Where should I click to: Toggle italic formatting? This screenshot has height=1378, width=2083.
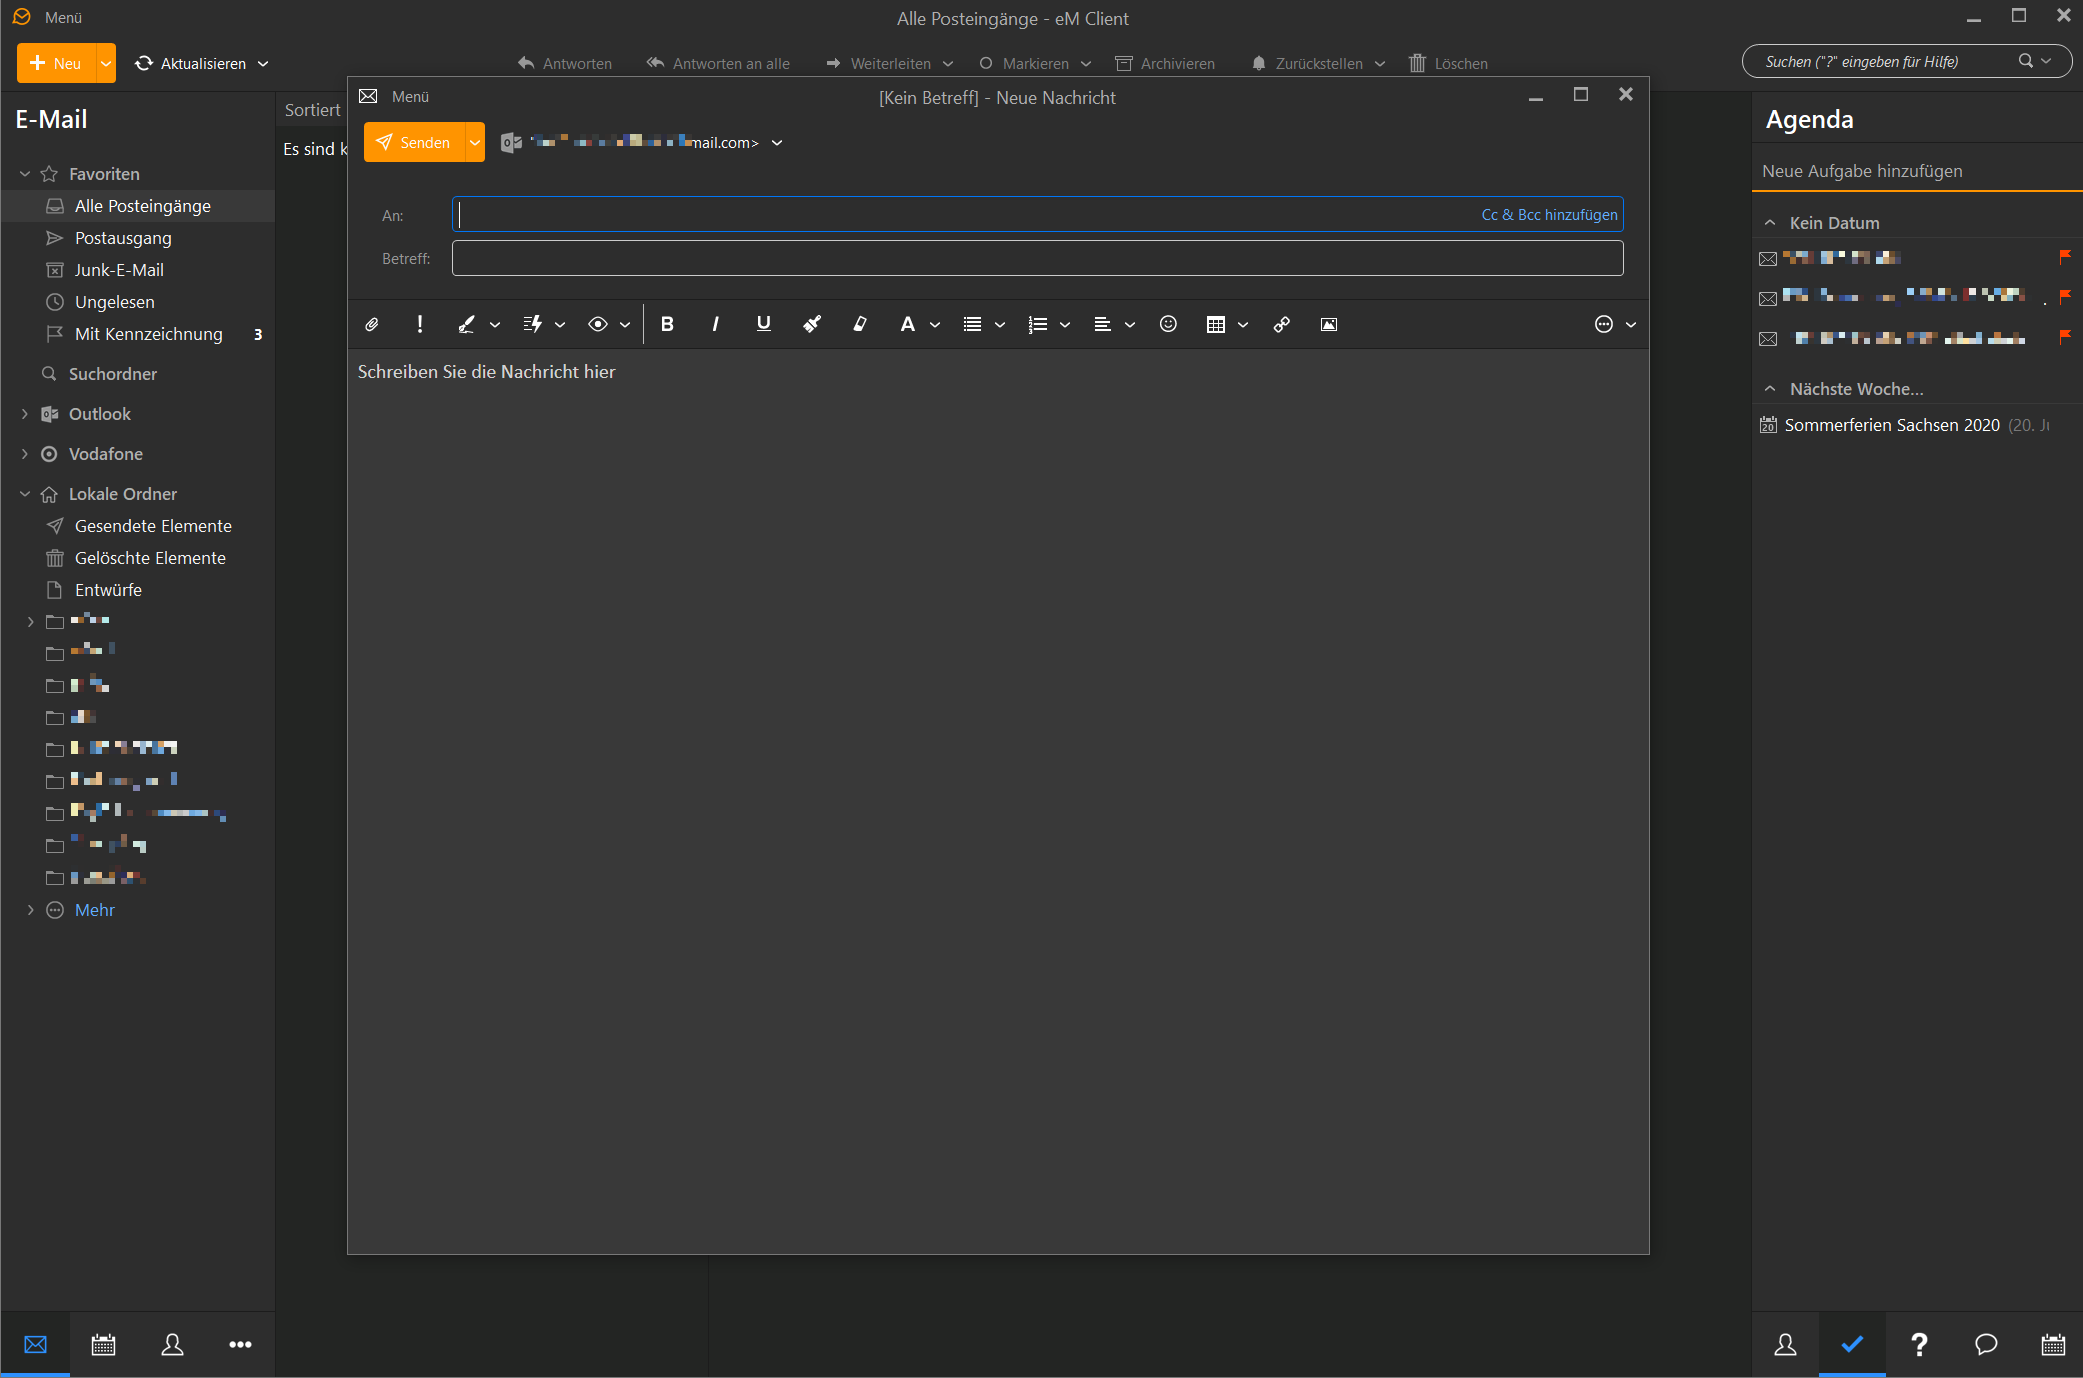coord(715,324)
